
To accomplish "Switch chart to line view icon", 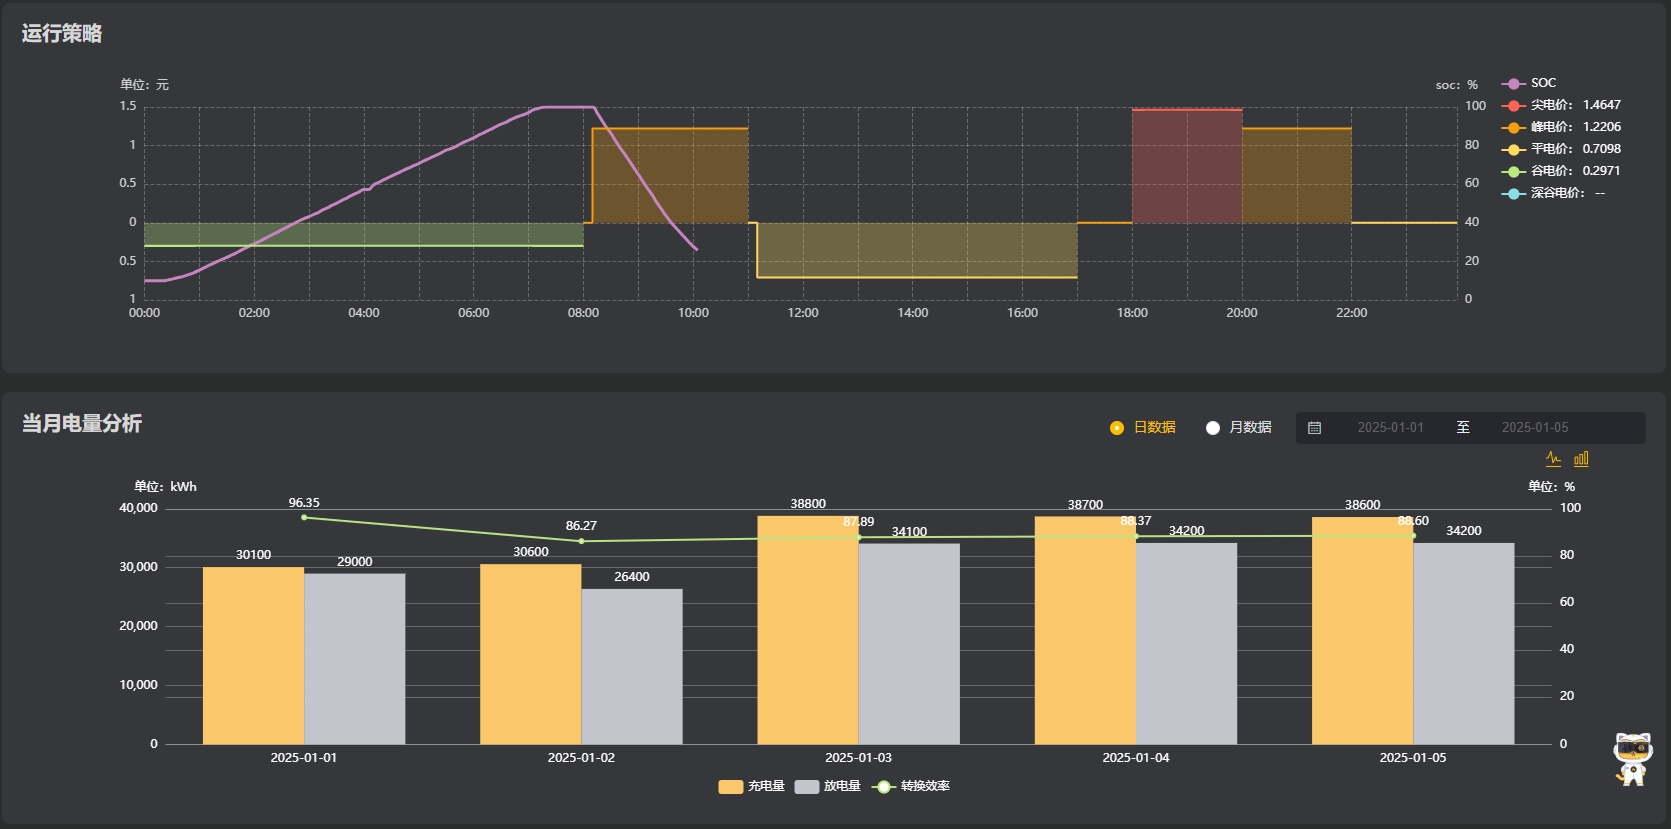I will pos(1553,459).
